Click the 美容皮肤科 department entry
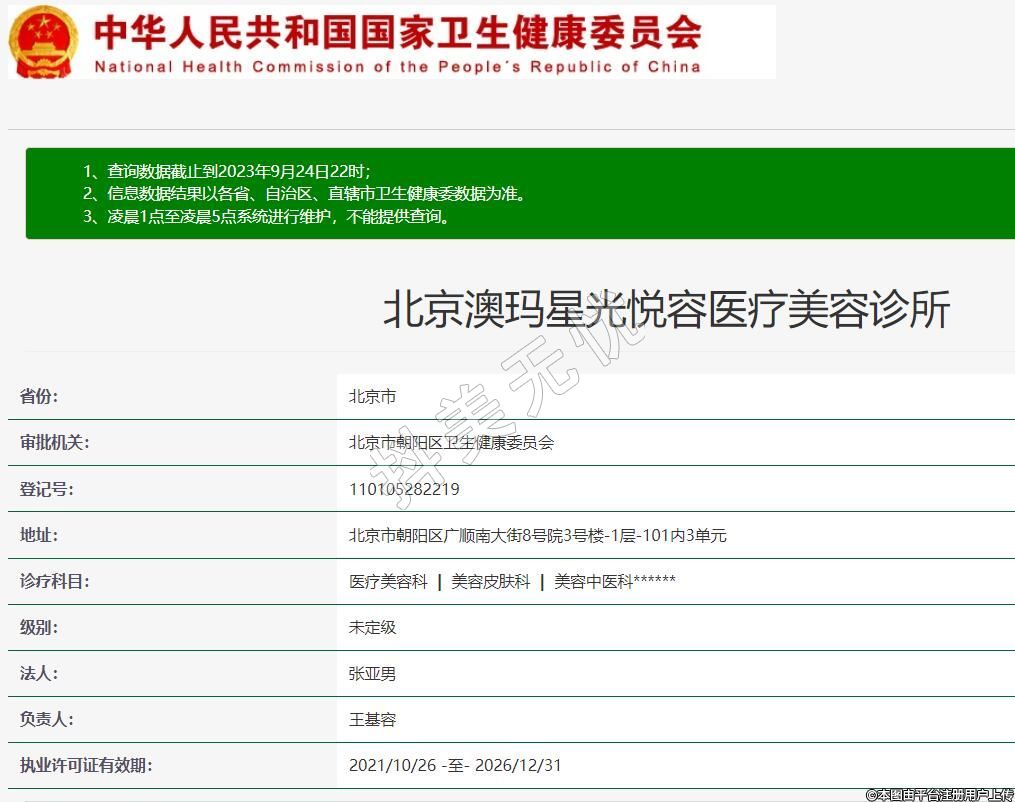The width and height of the screenshot is (1015, 802). coord(490,581)
